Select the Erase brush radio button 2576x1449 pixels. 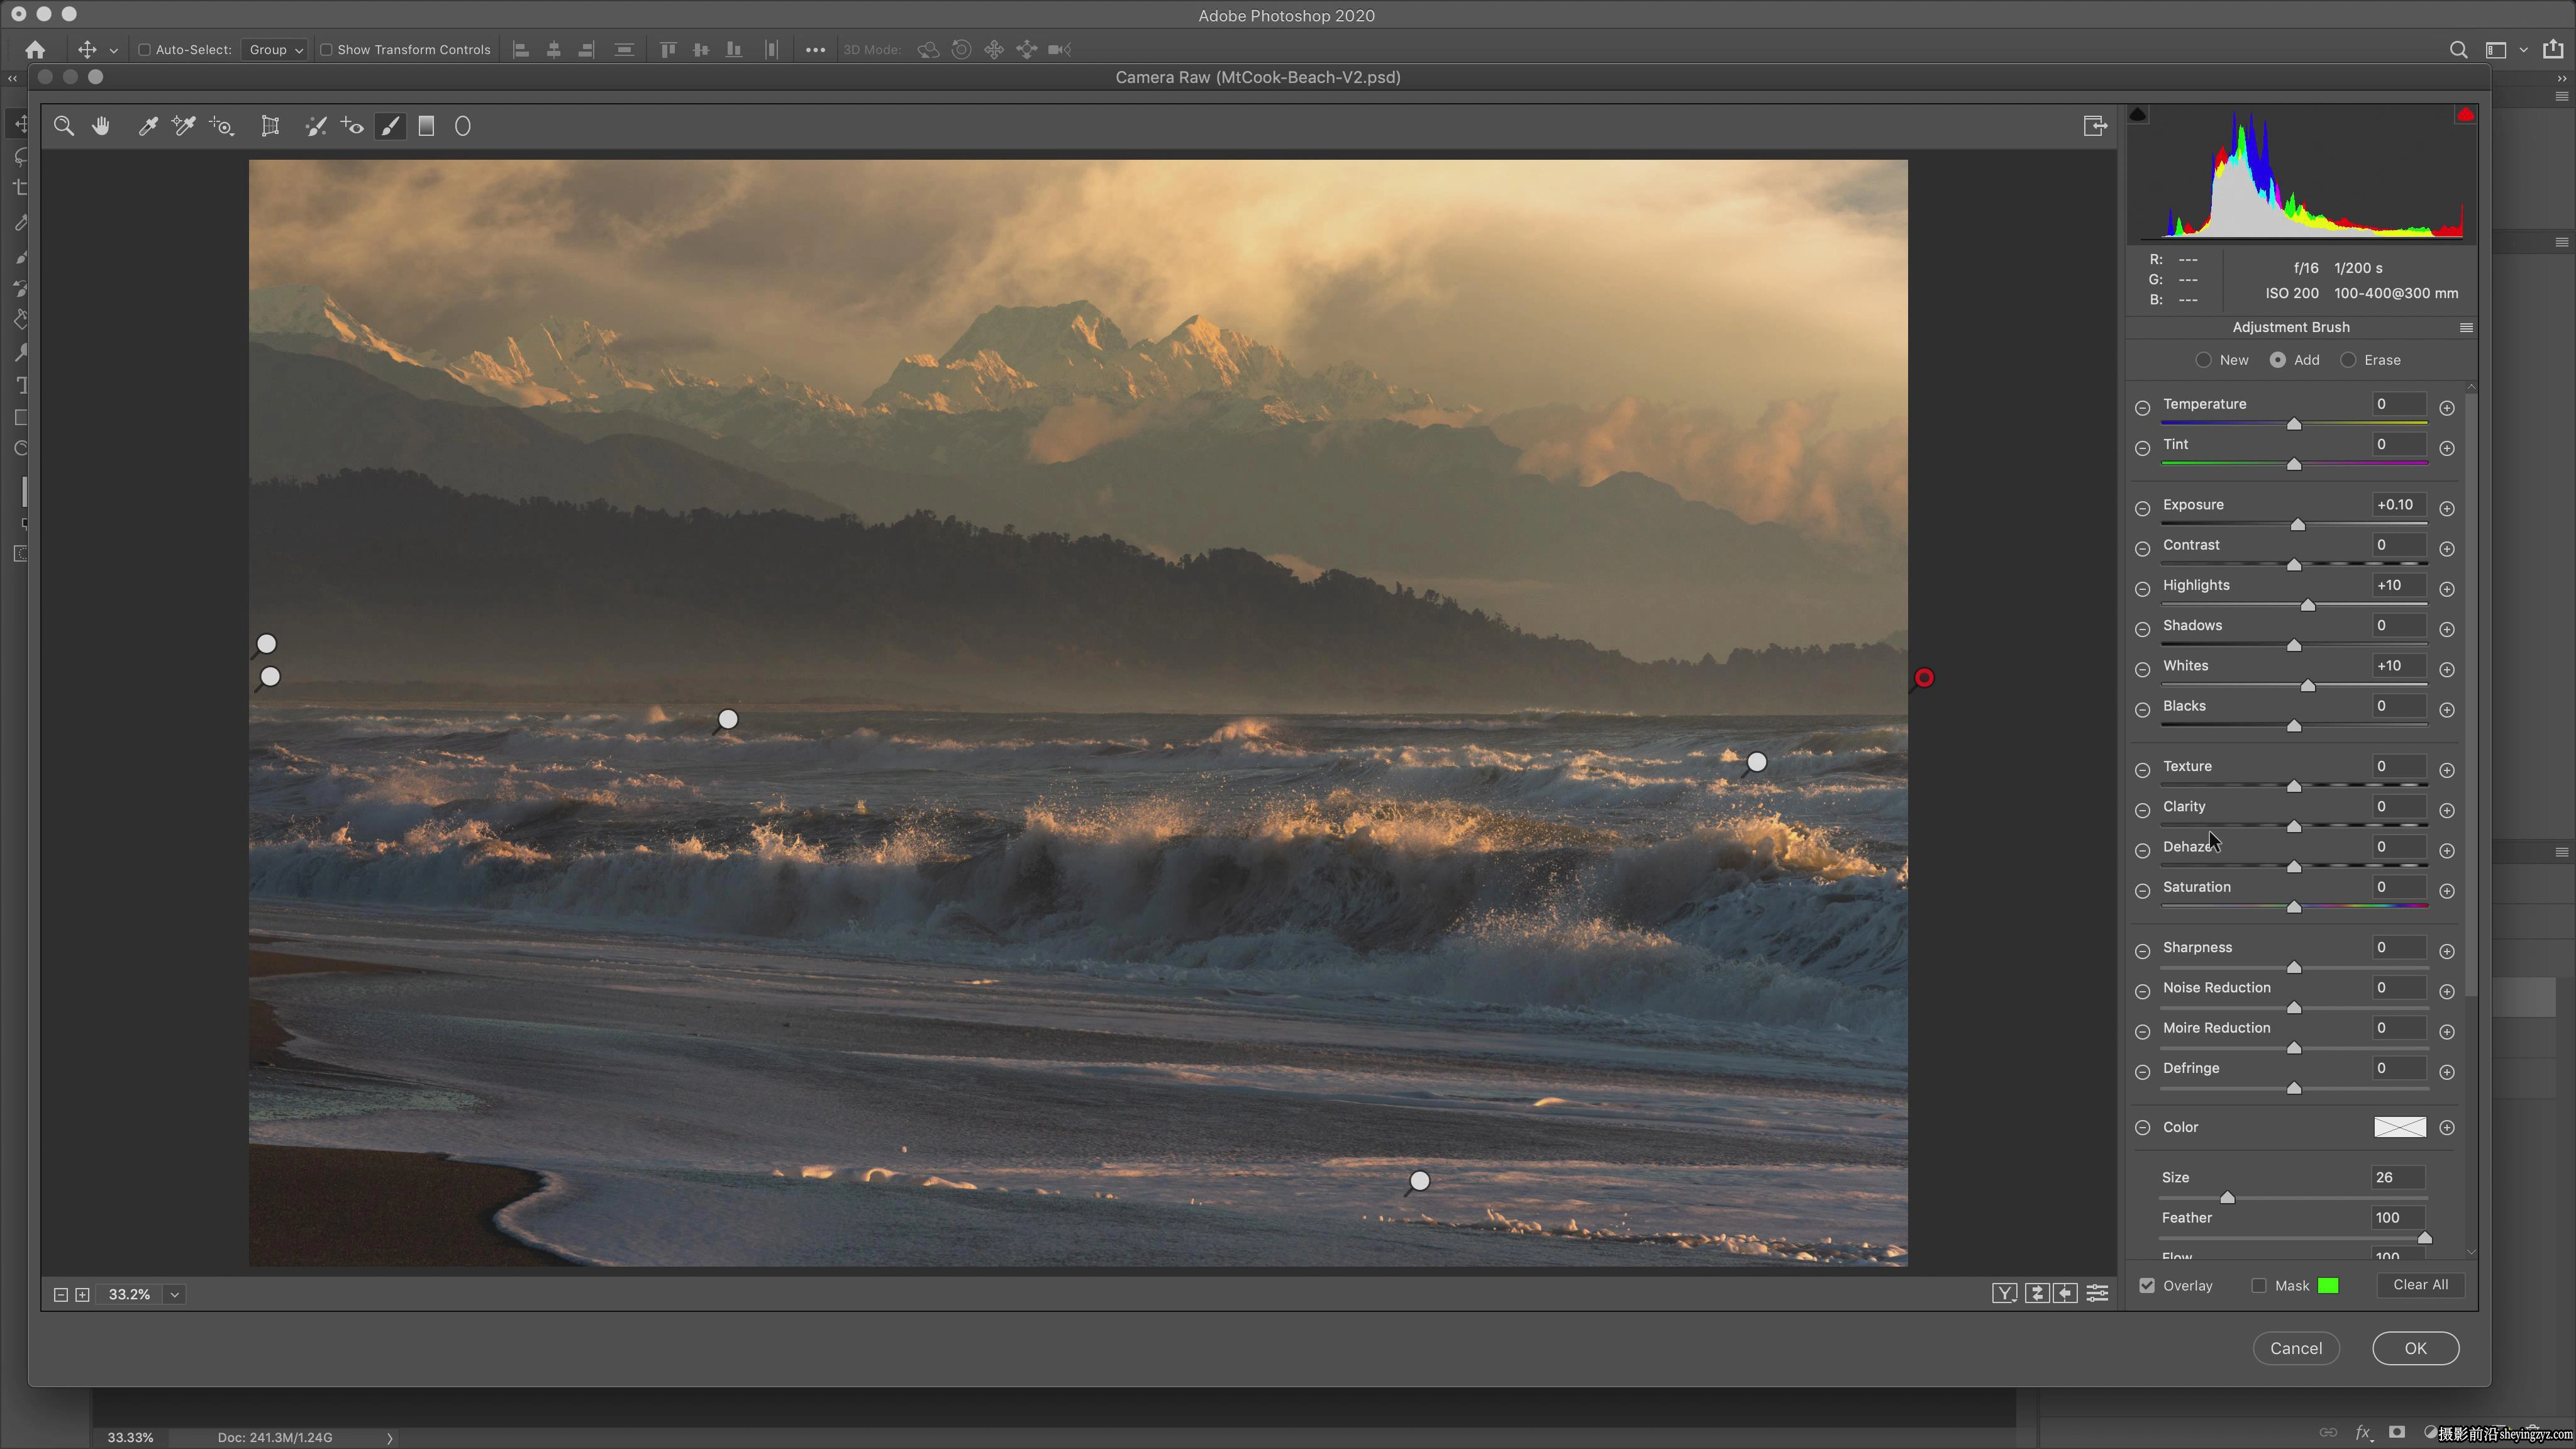point(2348,360)
